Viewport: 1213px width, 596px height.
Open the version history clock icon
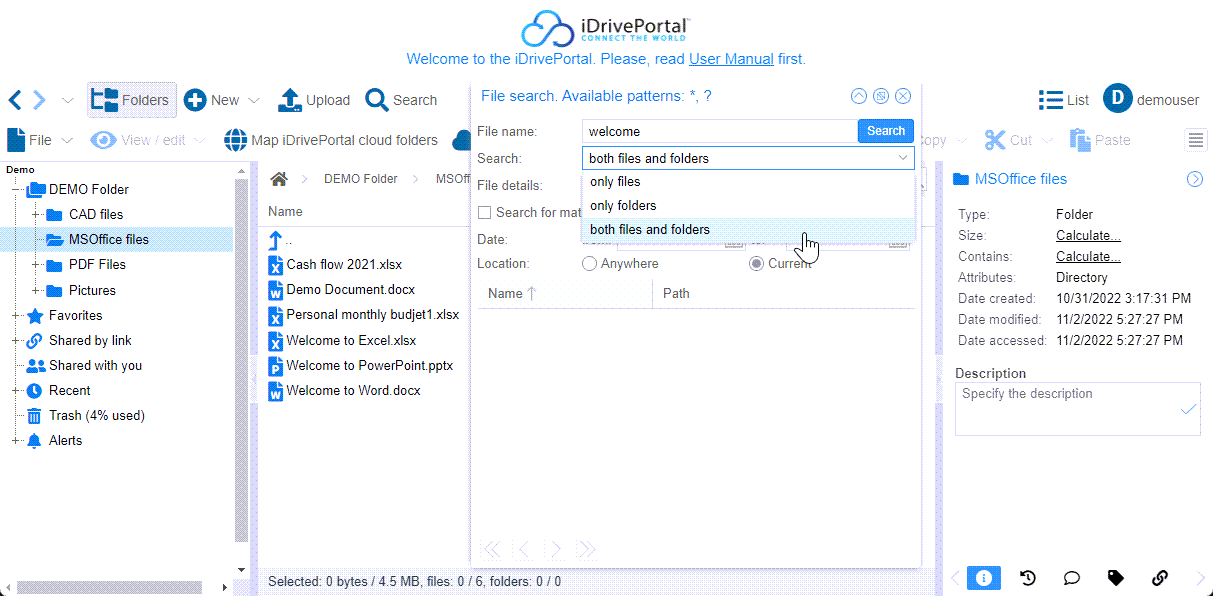click(1027, 577)
